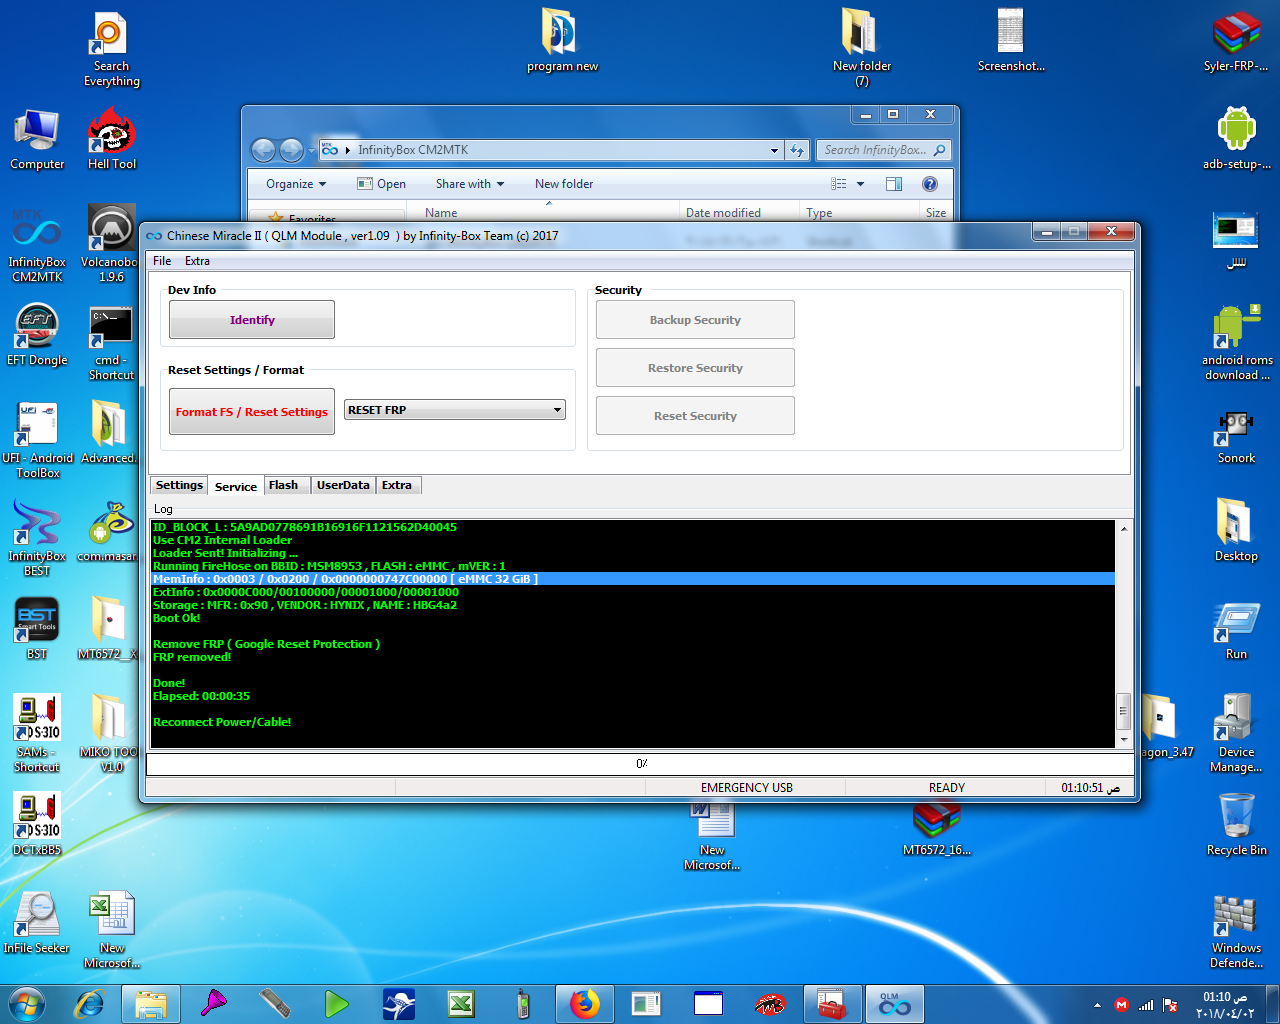
Task: Select the Device Manager desktop shortcut
Action: pyautogui.click(x=1236, y=734)
